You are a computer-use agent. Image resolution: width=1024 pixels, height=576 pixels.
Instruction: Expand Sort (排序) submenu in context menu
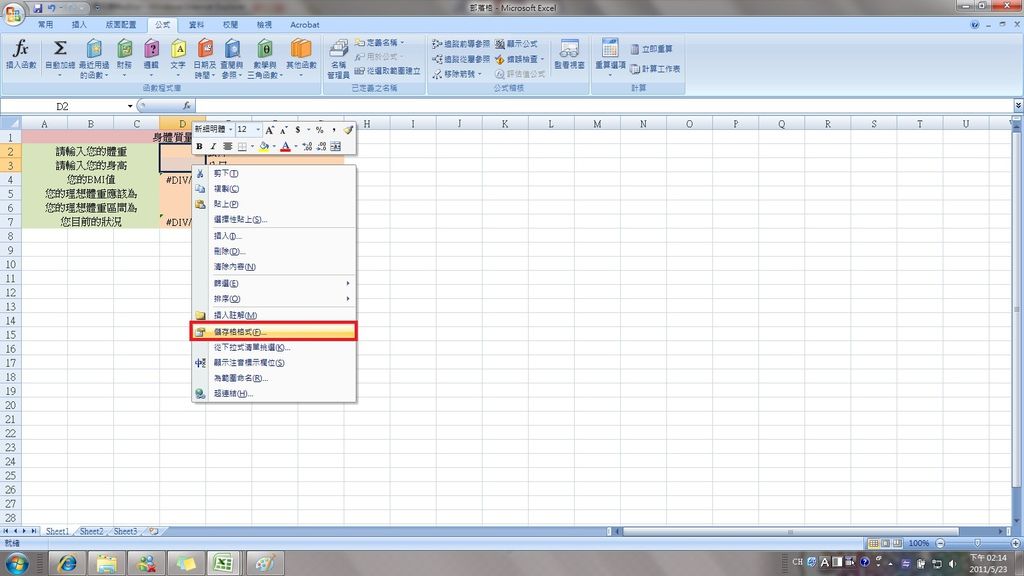[x=348, y=298]
